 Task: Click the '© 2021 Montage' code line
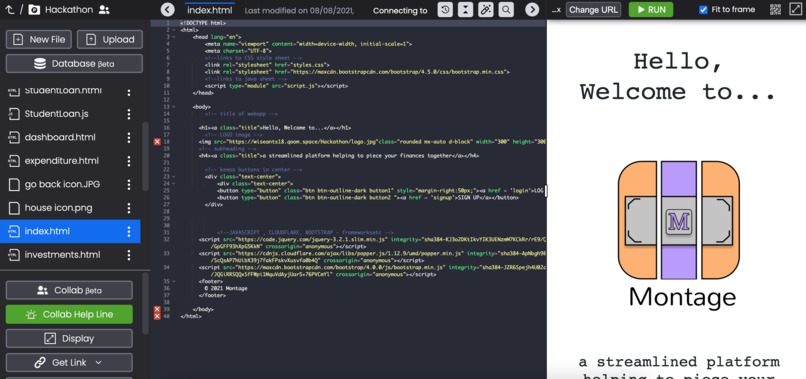coord(226,288)
